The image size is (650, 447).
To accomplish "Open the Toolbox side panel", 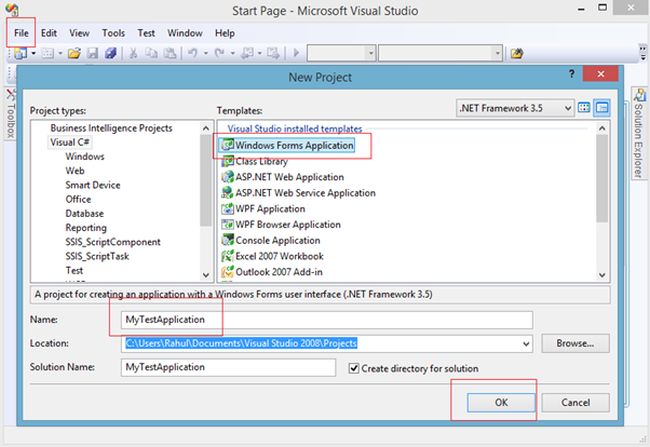I will pos(10,114).
